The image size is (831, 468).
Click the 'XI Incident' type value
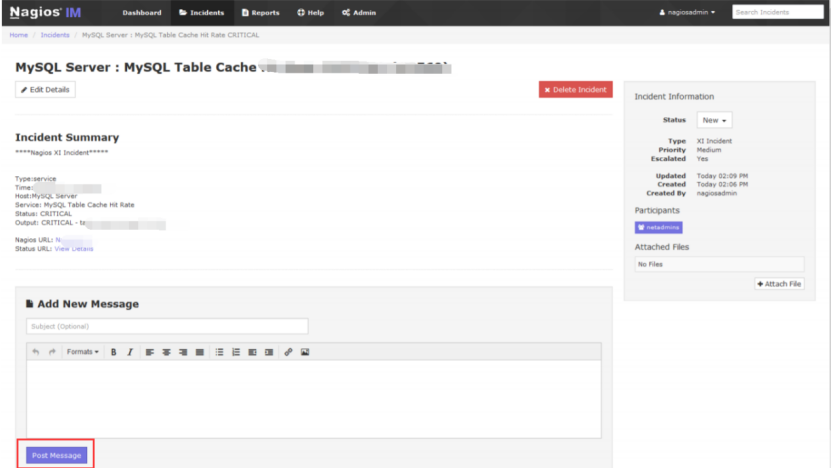coord(714,141)
